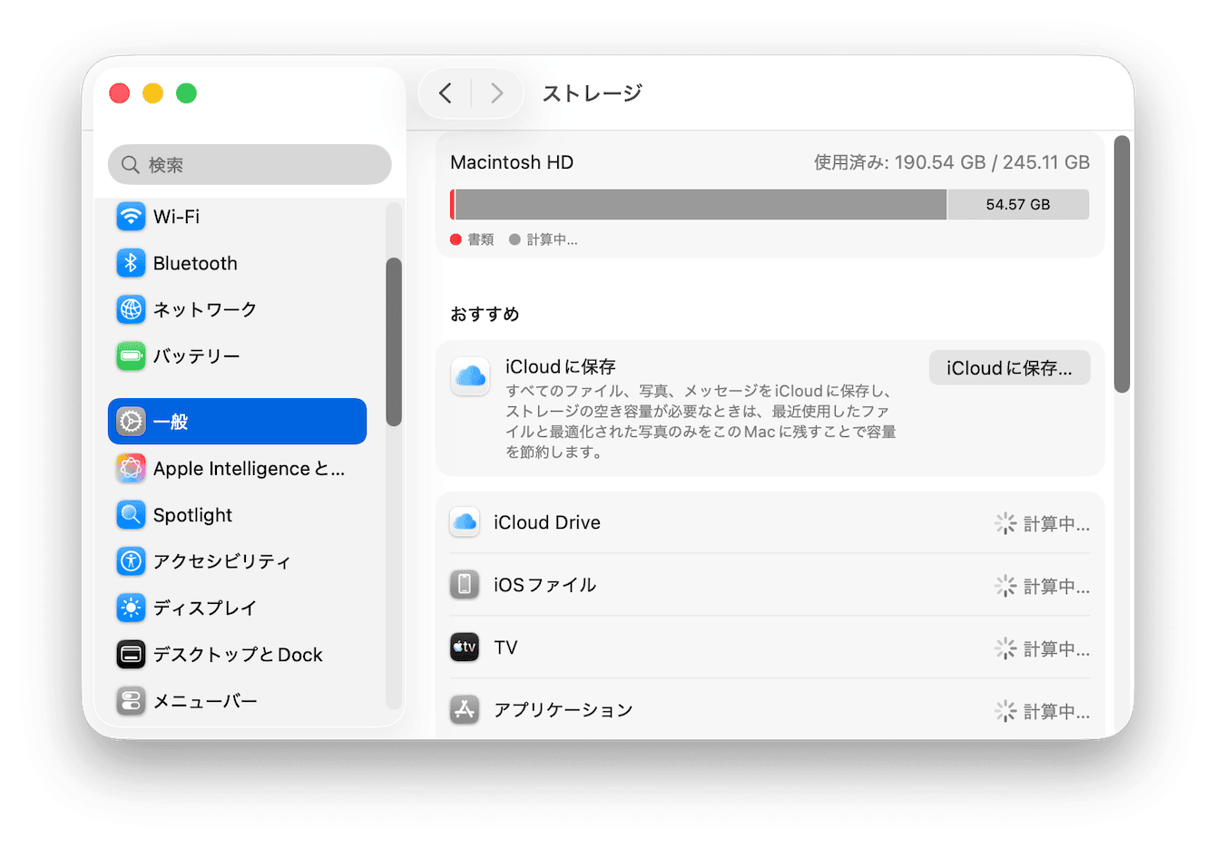The width and height of the screenshot is (1216, 847).
Task: Open デスクトップとDock settings
Action: click(237, 655)
